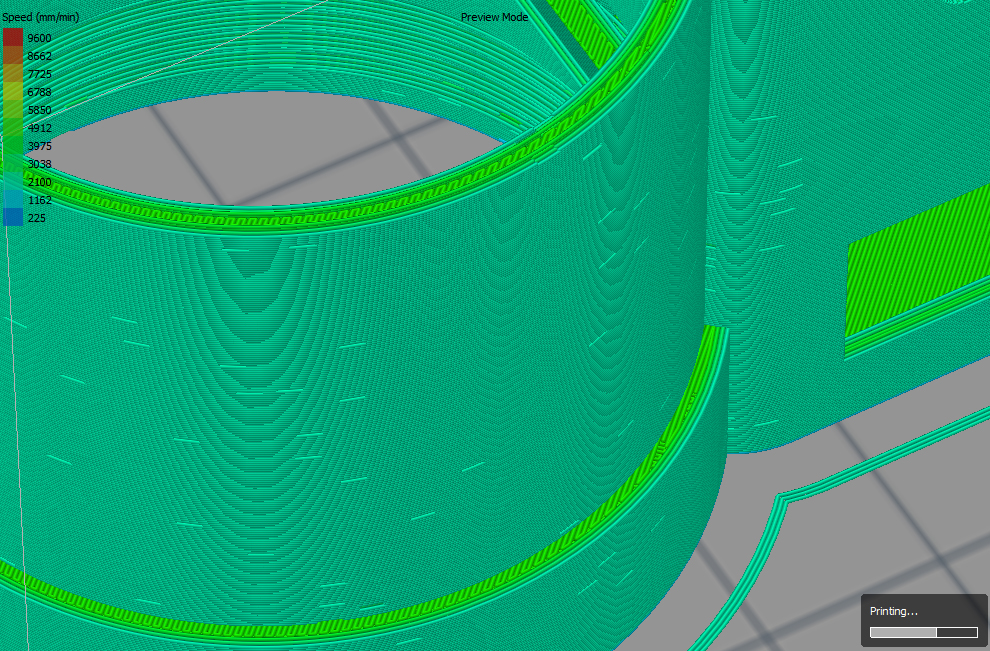Select the 8662 speed color swatch
The height and width of the screenshot is (651, 990).
tap(13, 56)
